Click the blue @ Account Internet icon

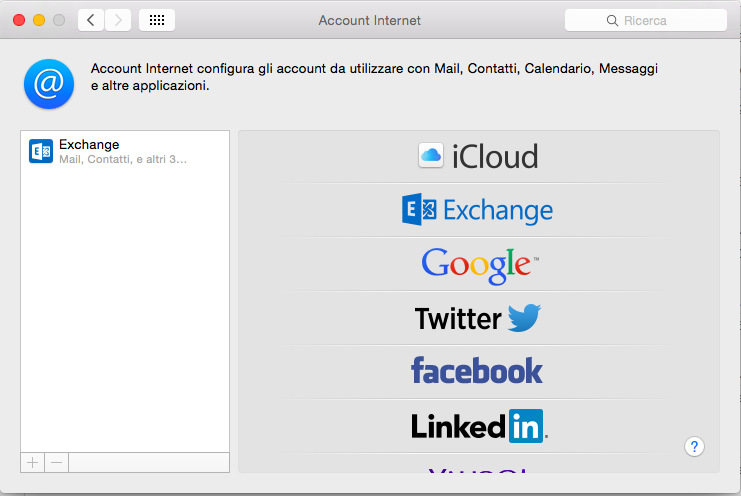(x=48, y=82)
